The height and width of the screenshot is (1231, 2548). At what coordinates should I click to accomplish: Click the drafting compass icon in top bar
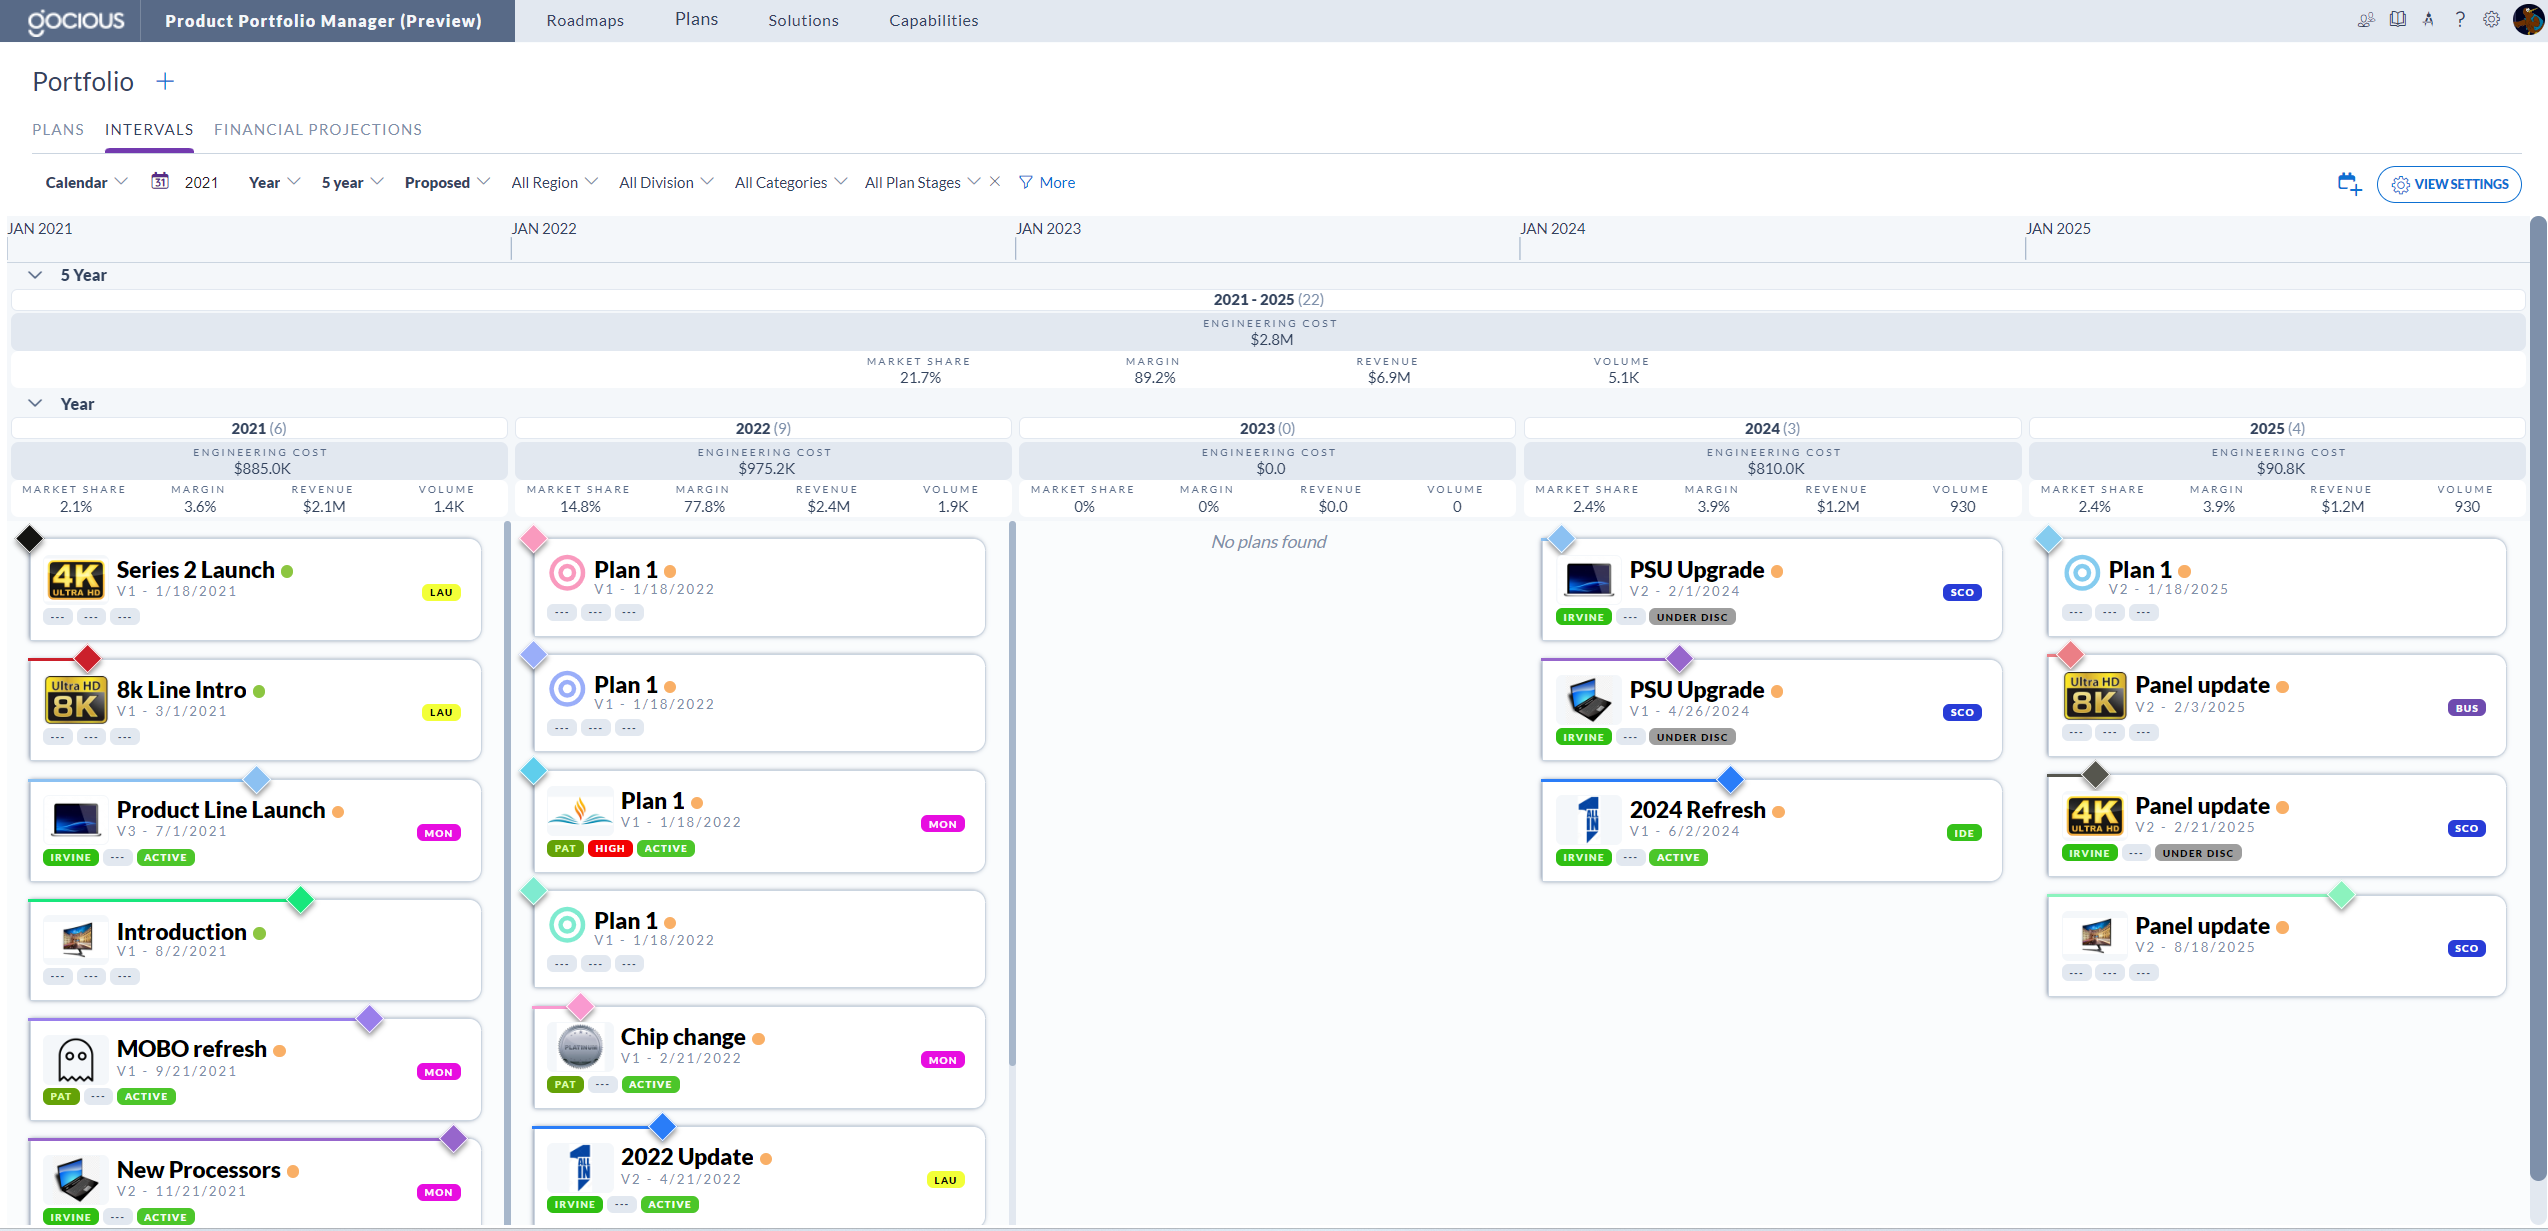(x=2429, y=20)
